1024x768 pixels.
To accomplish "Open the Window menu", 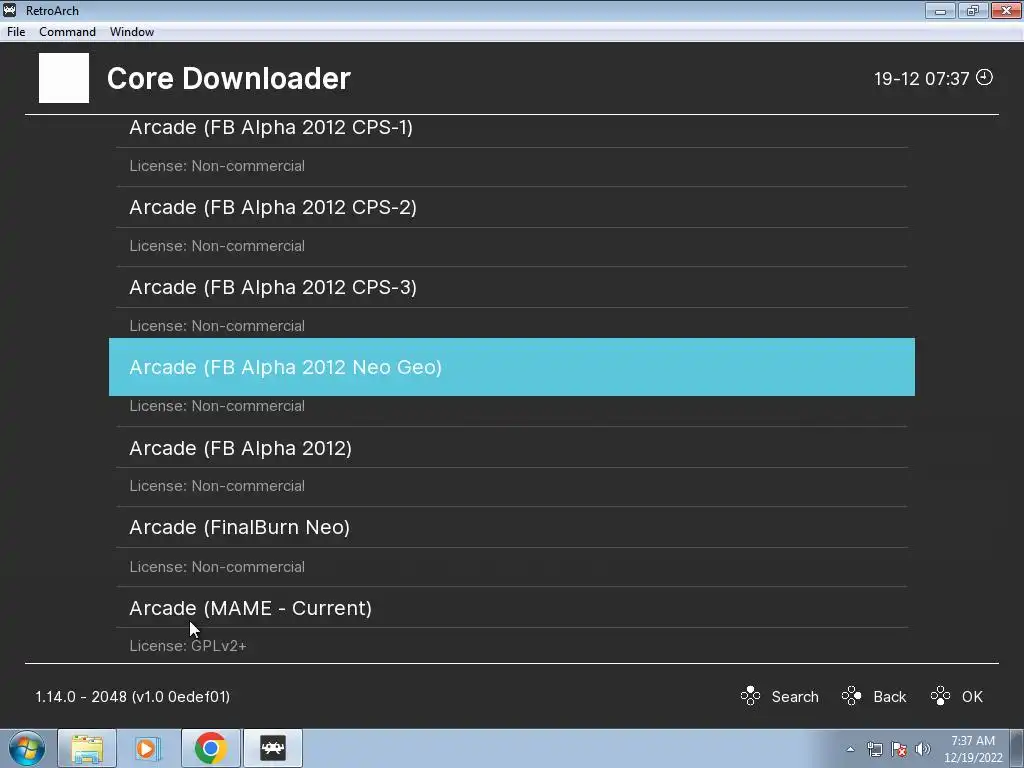I will coord(132,32).
